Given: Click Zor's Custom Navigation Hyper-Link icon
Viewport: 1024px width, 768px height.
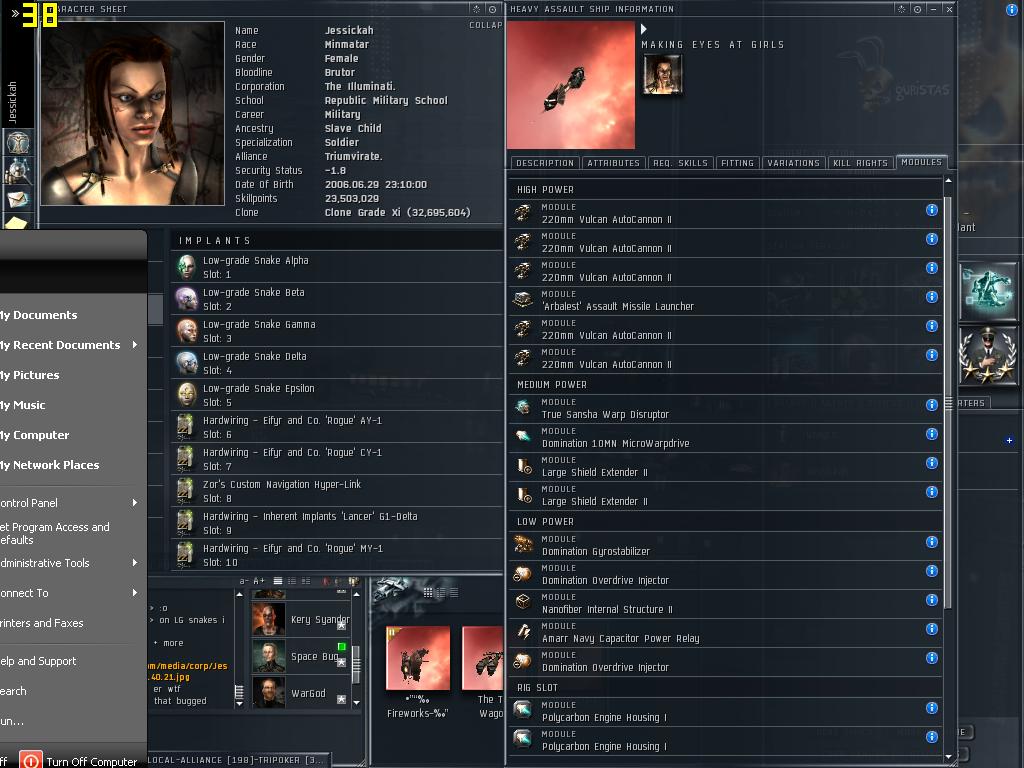Looking at the screenshot, I should (187, 490).
